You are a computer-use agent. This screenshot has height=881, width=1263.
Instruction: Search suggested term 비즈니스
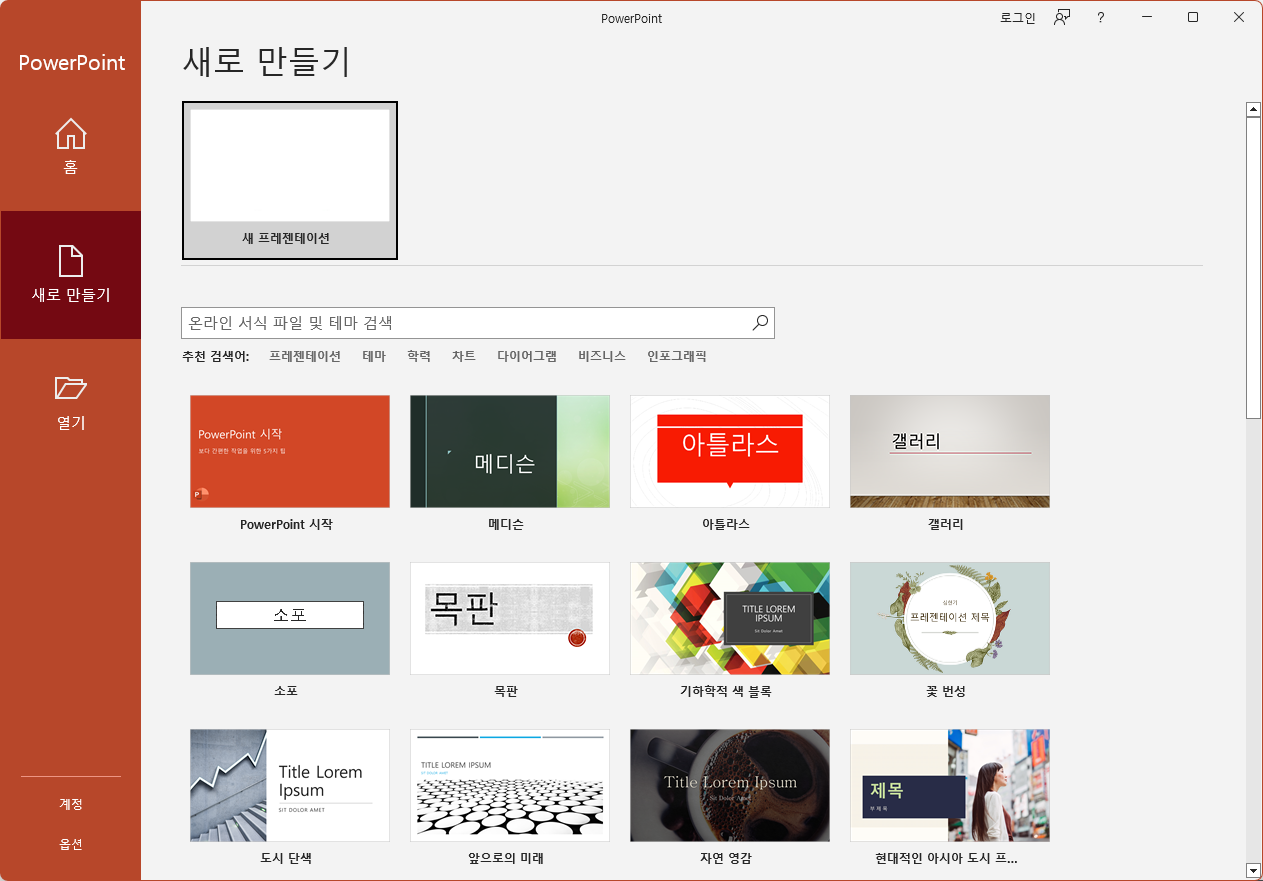click(x=602, y=356)
